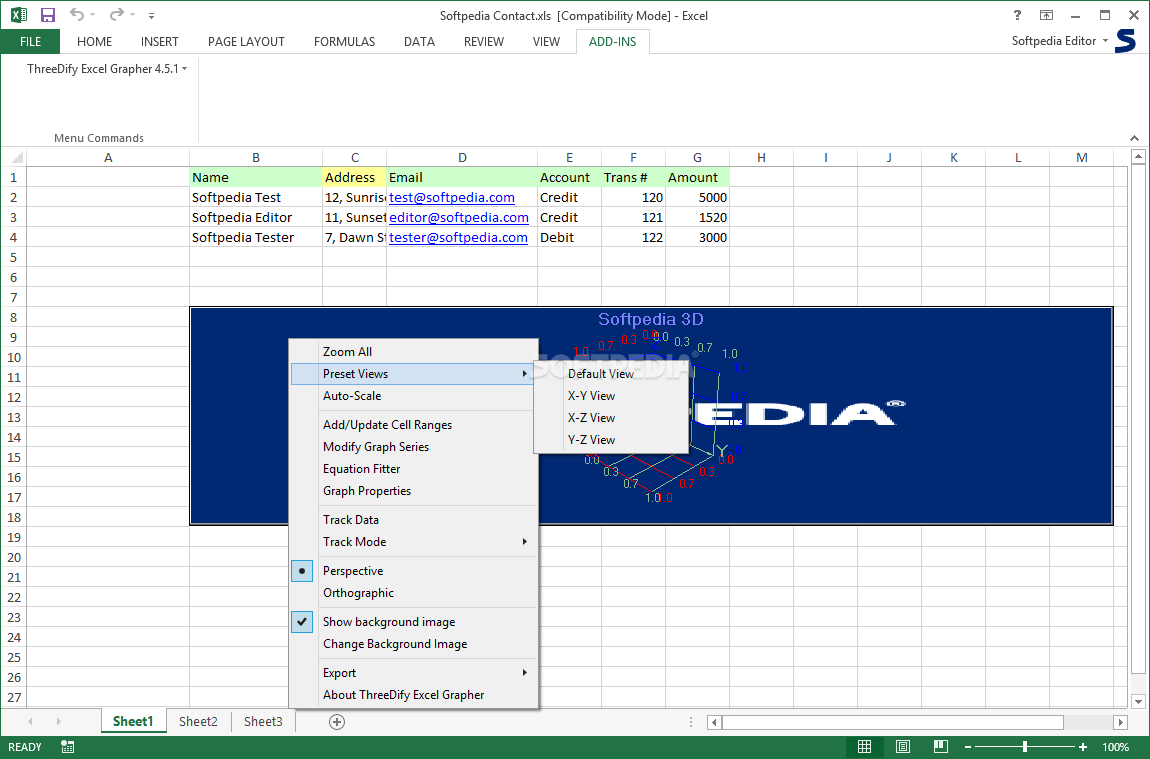Collapse the ribbon with the chevron
The height and width of the screenshot is (759, 1150).
point(1135,138)
